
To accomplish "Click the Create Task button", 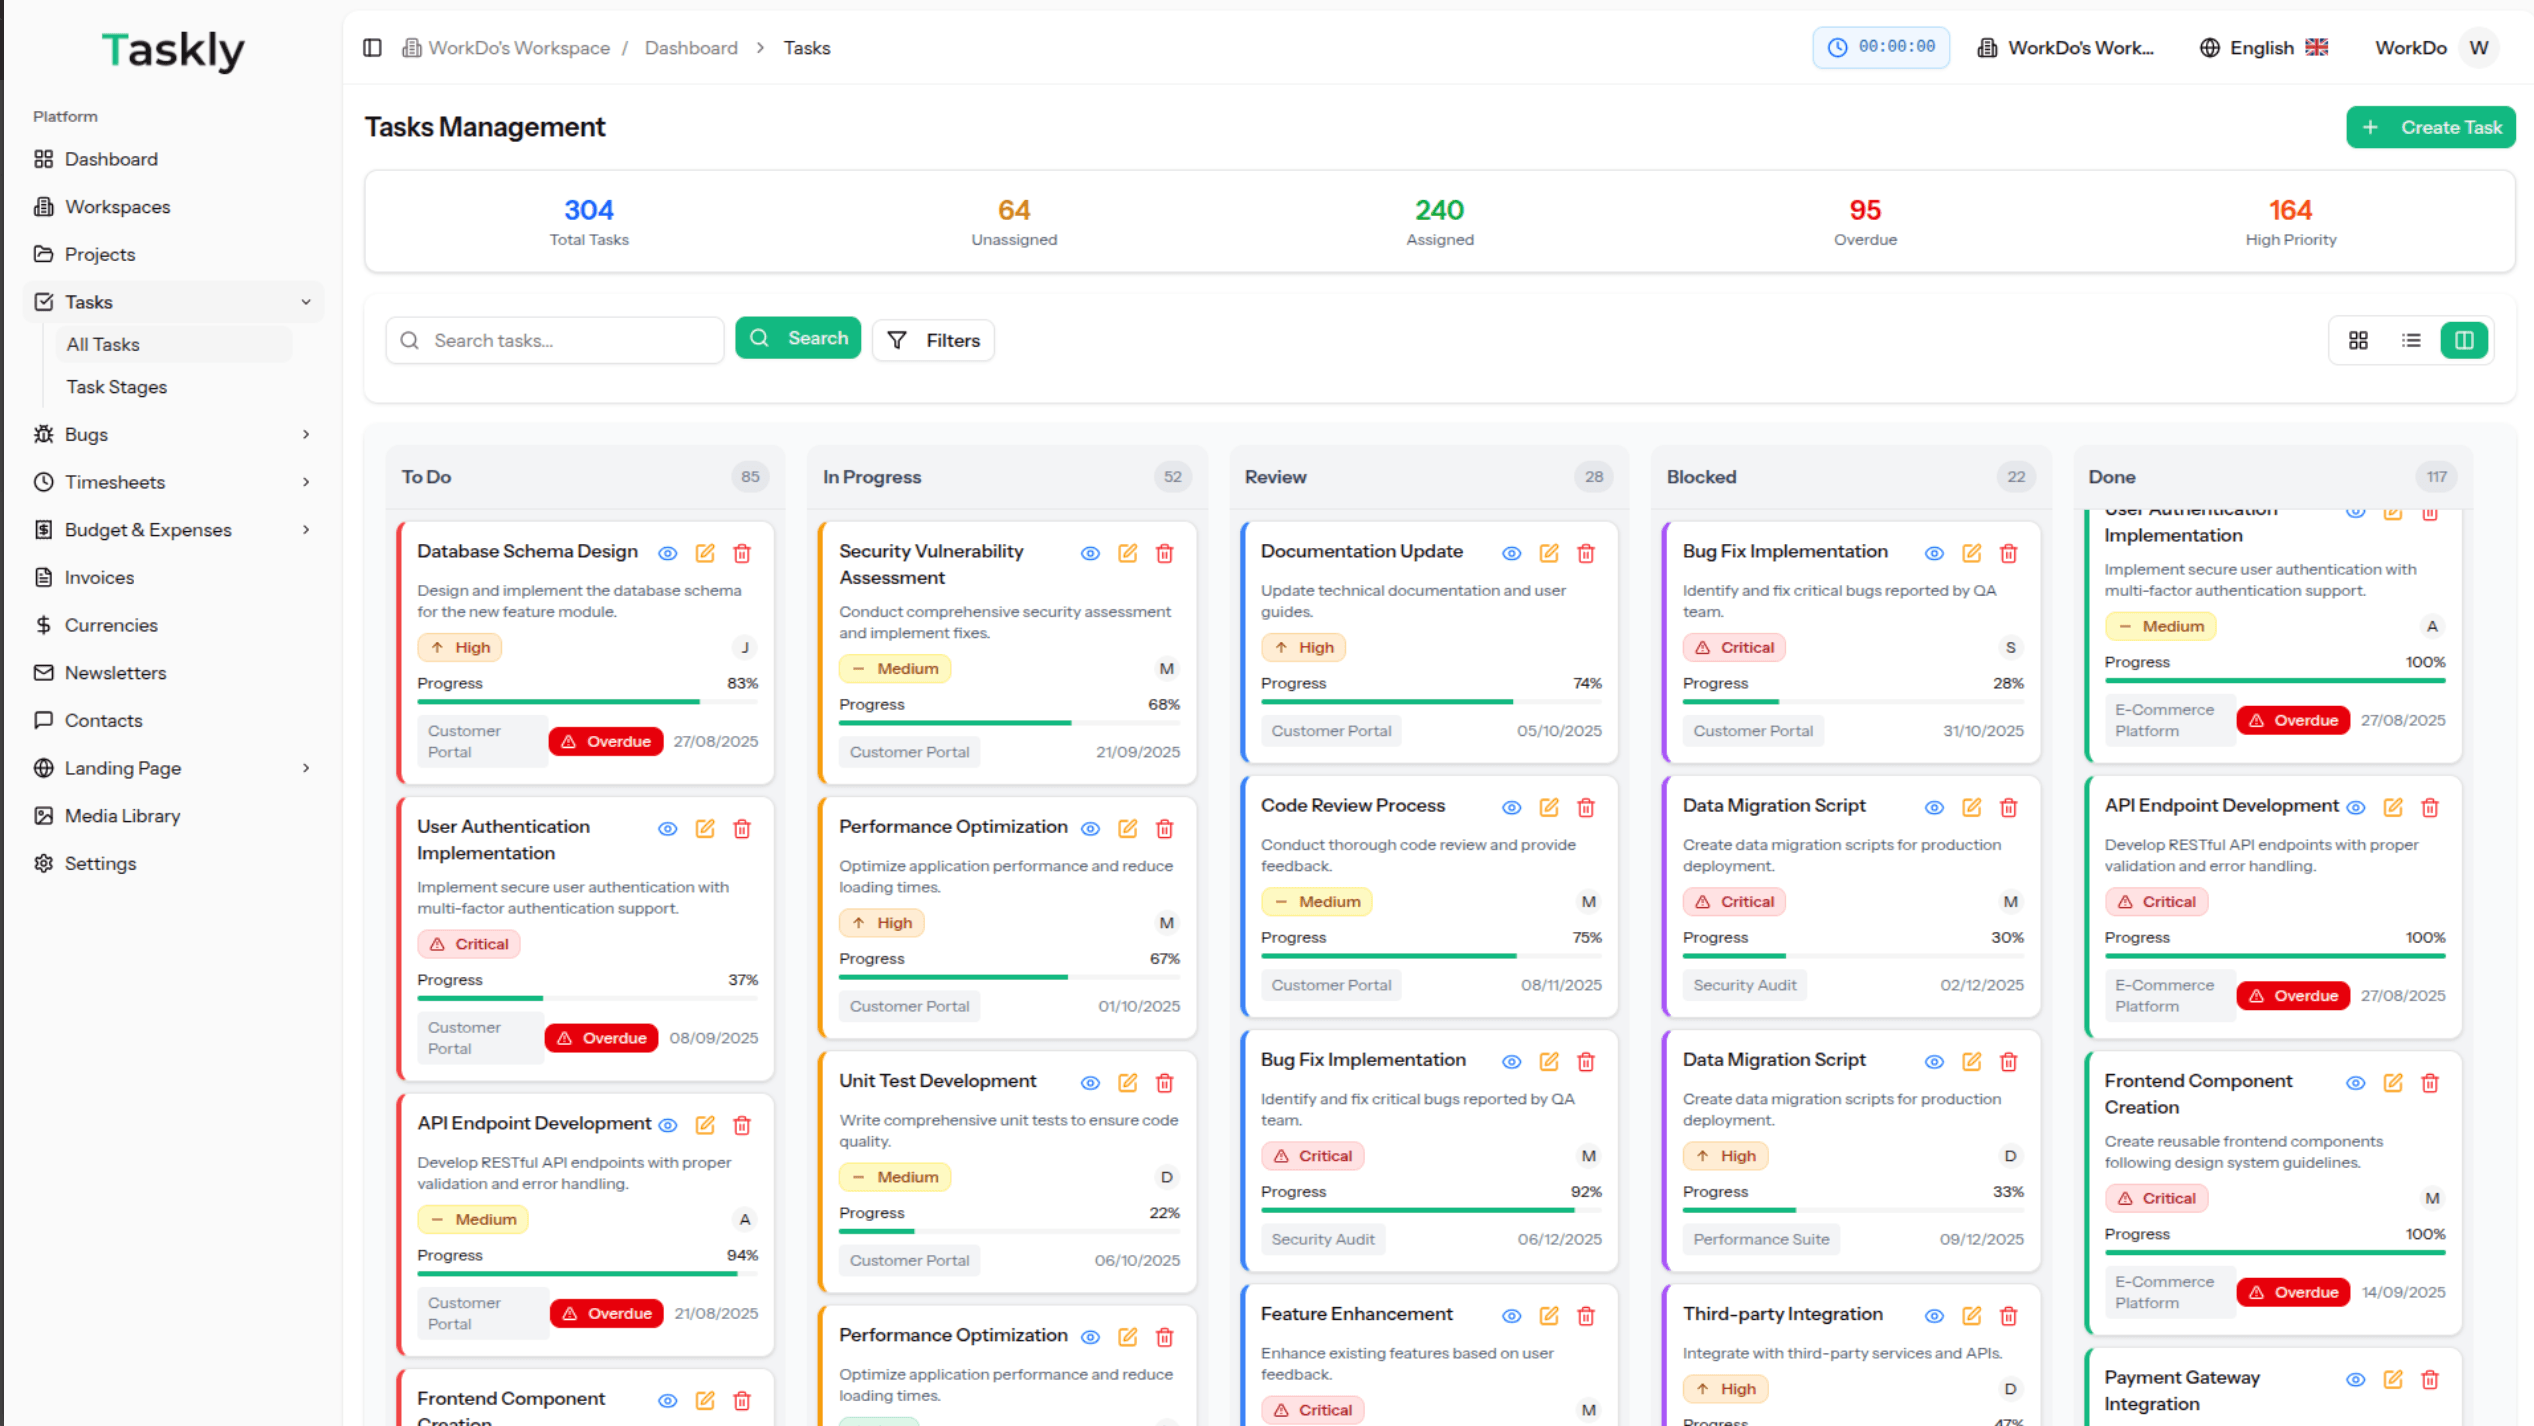I will (x=2430, y=127).
